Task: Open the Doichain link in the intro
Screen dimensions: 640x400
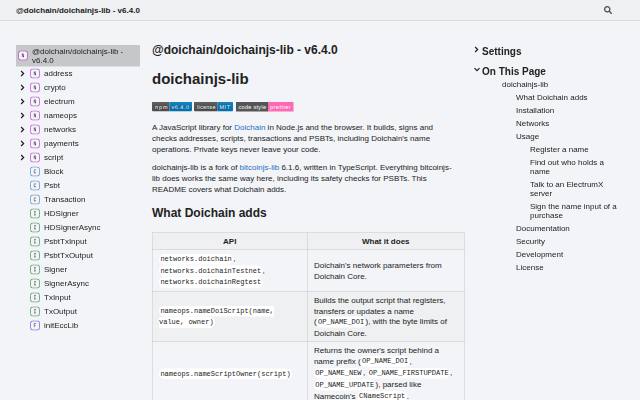Action: click(x=250, y=127)
